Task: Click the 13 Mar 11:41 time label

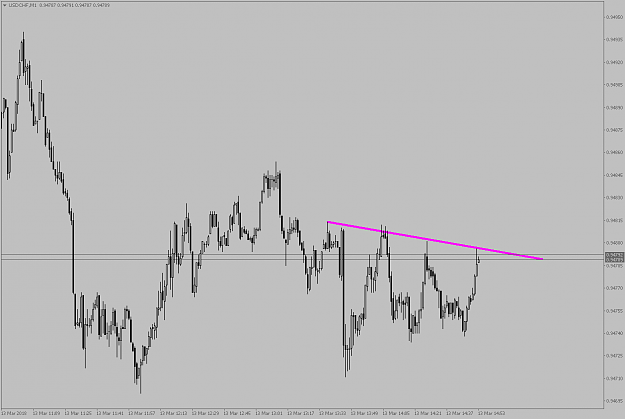Action: tap(110, 413)
